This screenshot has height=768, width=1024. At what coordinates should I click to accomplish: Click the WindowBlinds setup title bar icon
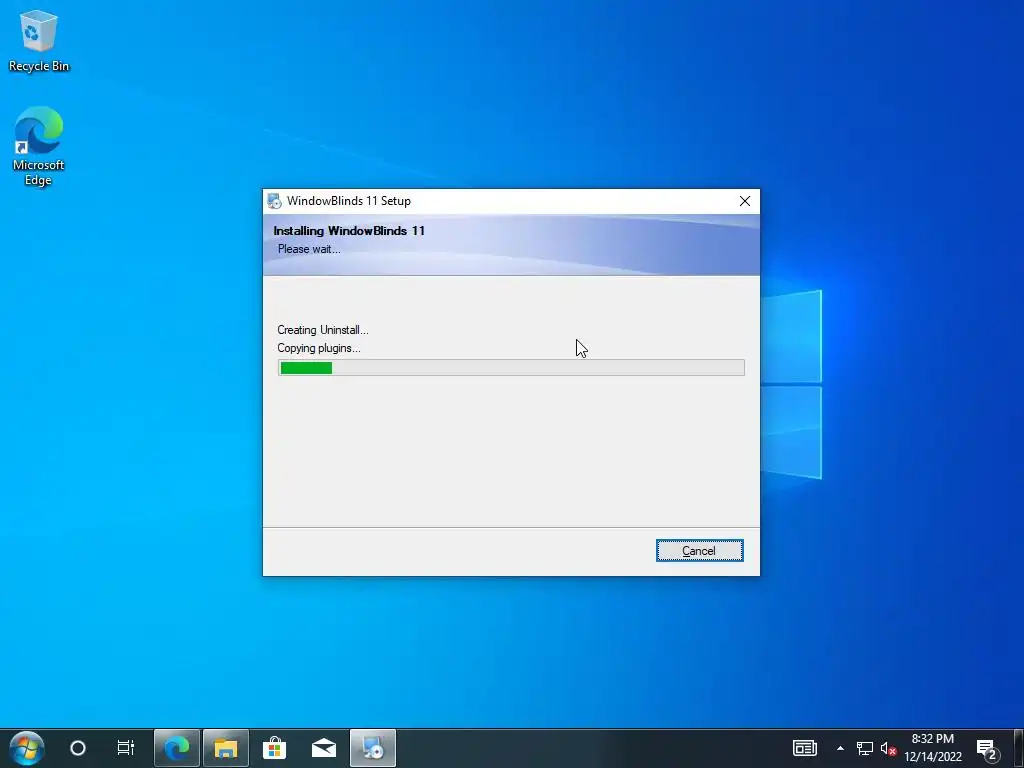[x=274, y=201]
